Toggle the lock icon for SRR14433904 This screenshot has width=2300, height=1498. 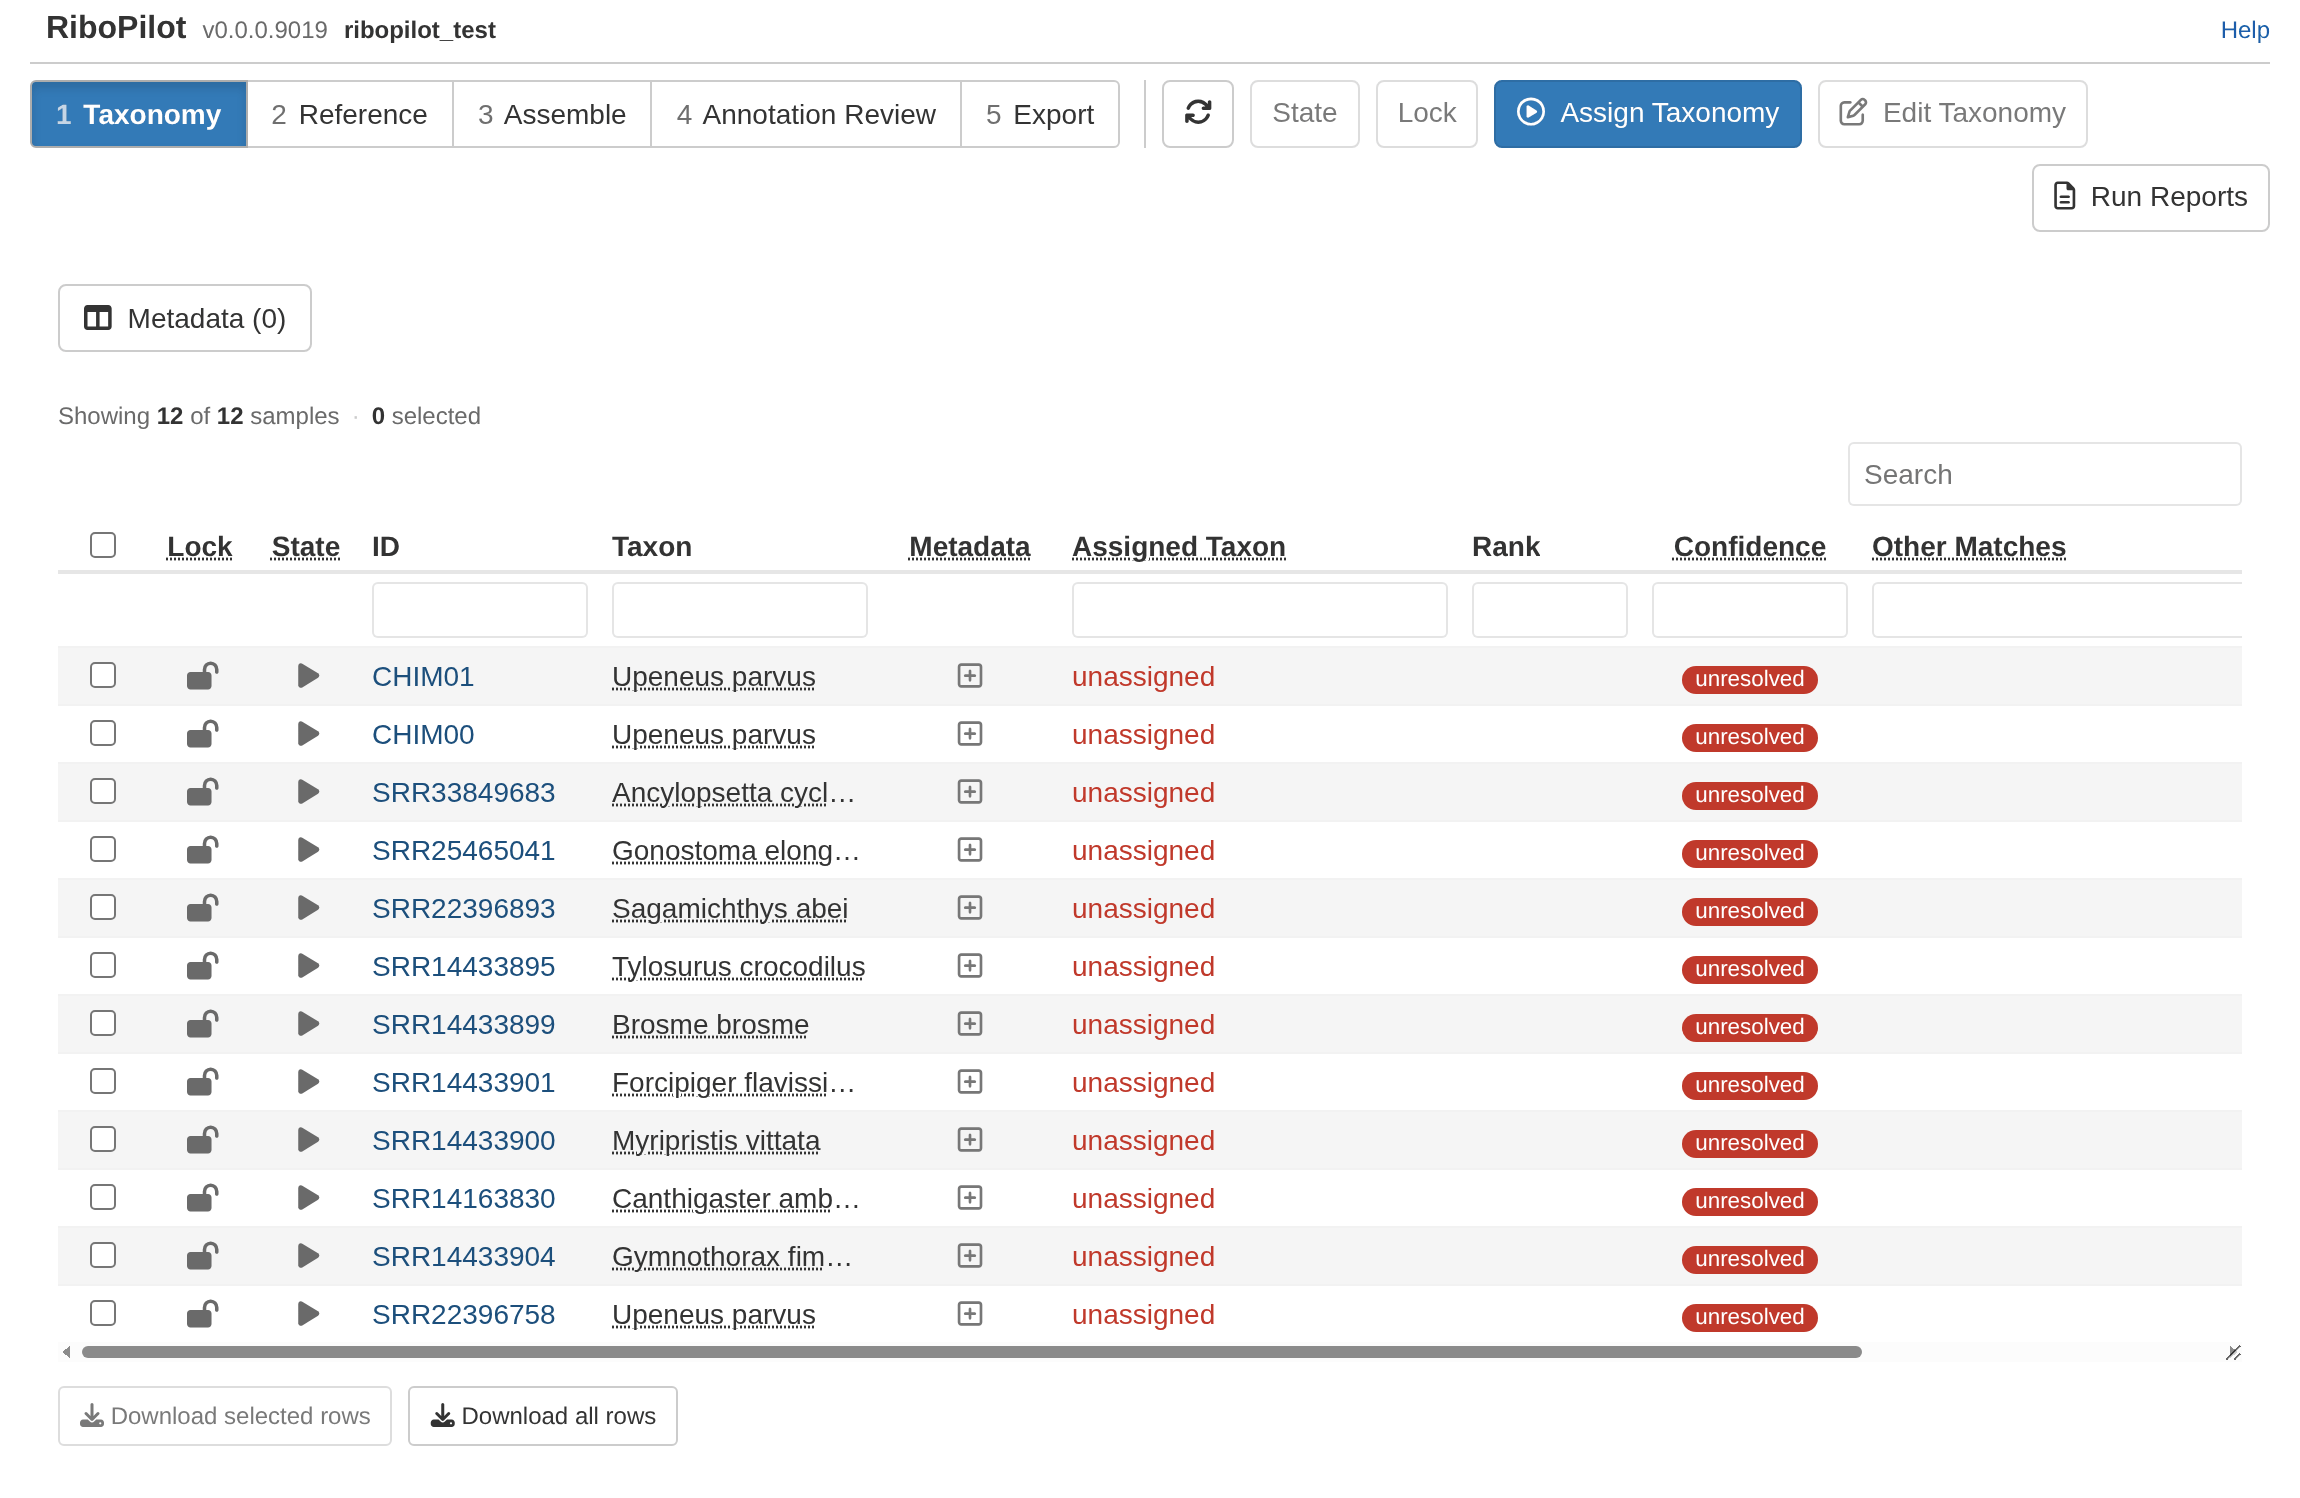click(x=202, y=1257)
